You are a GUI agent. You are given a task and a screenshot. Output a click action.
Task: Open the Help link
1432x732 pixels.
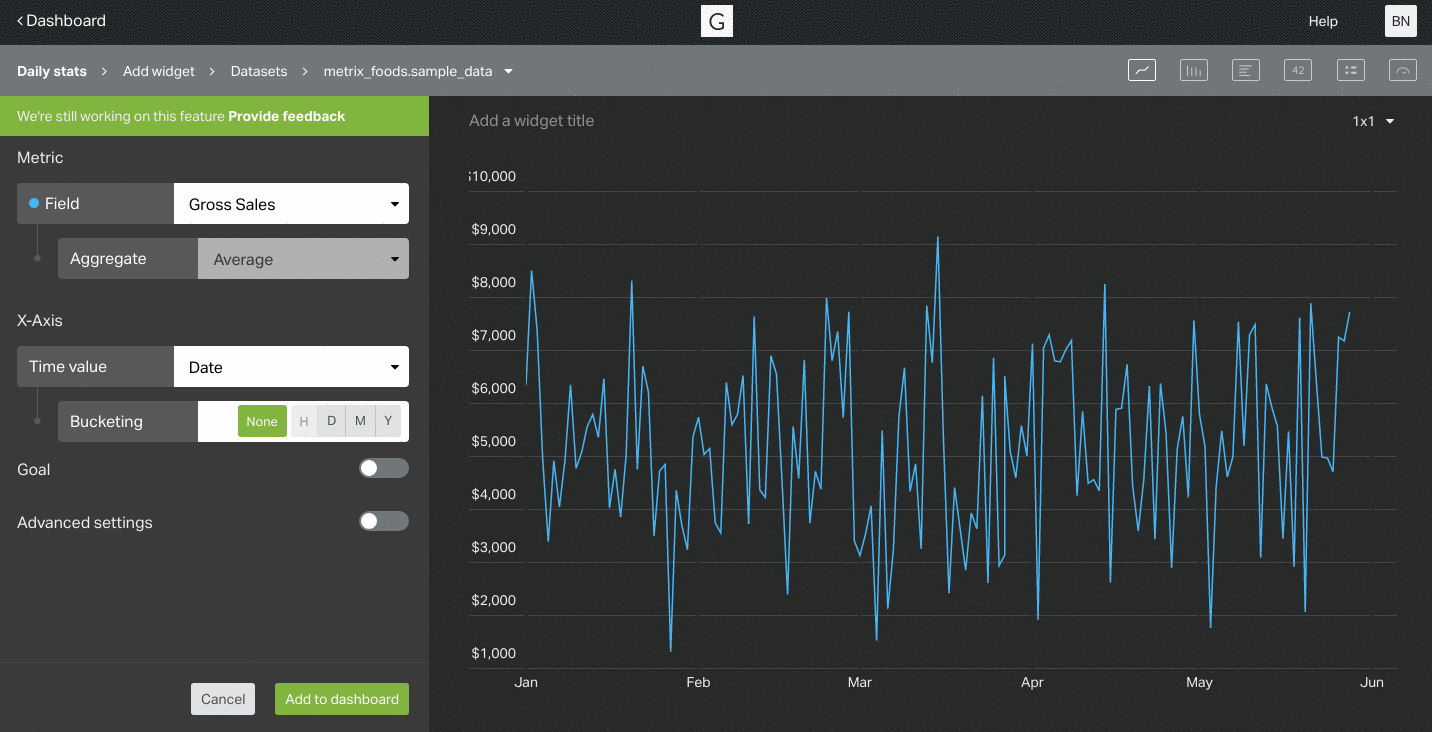click(1323, 21)
